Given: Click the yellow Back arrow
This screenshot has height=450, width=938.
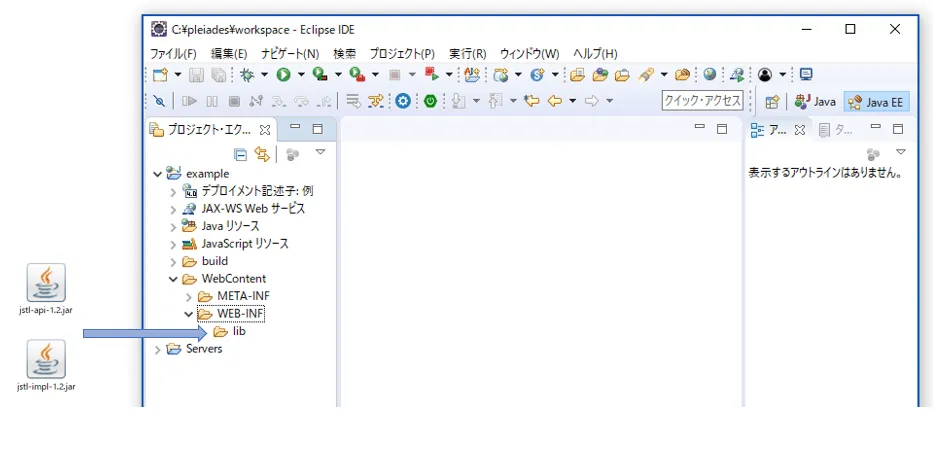Looking at the screenshot, I should click(555, 101).
